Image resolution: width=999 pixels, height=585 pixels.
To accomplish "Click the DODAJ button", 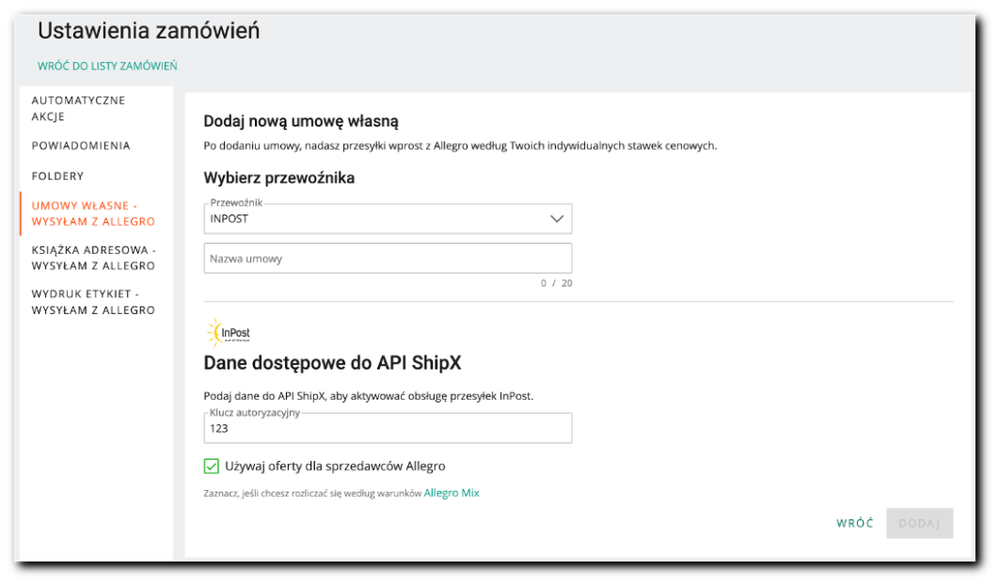I will pos(919,523).
